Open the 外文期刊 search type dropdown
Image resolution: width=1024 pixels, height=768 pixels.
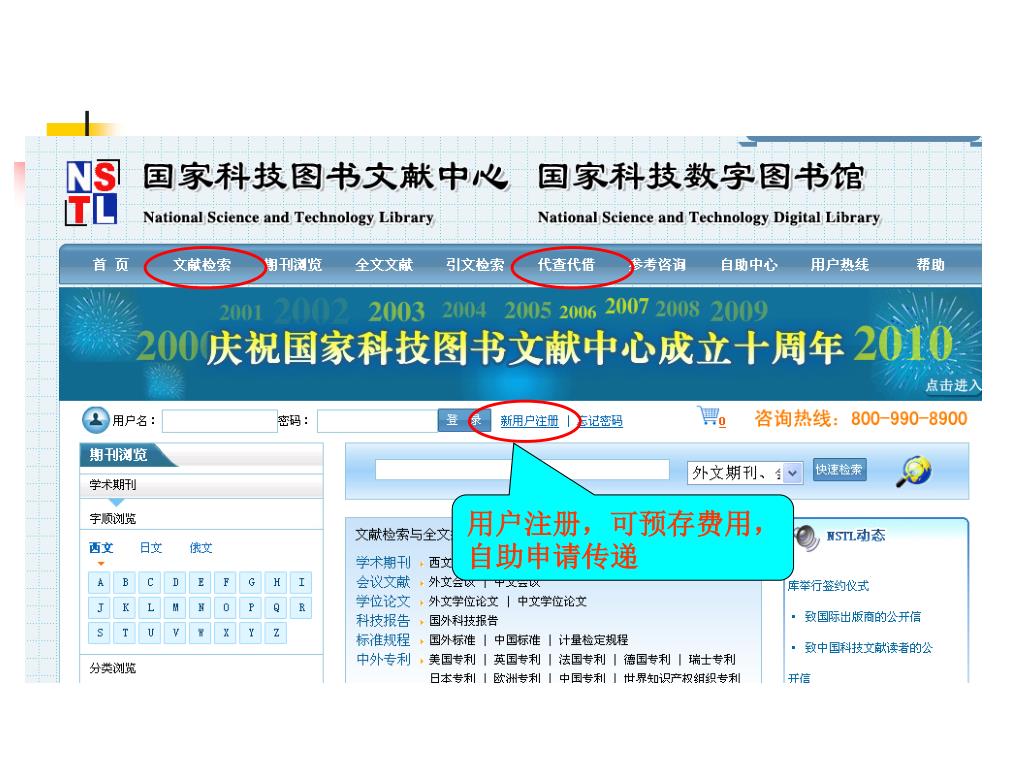[x=744, y=472]
